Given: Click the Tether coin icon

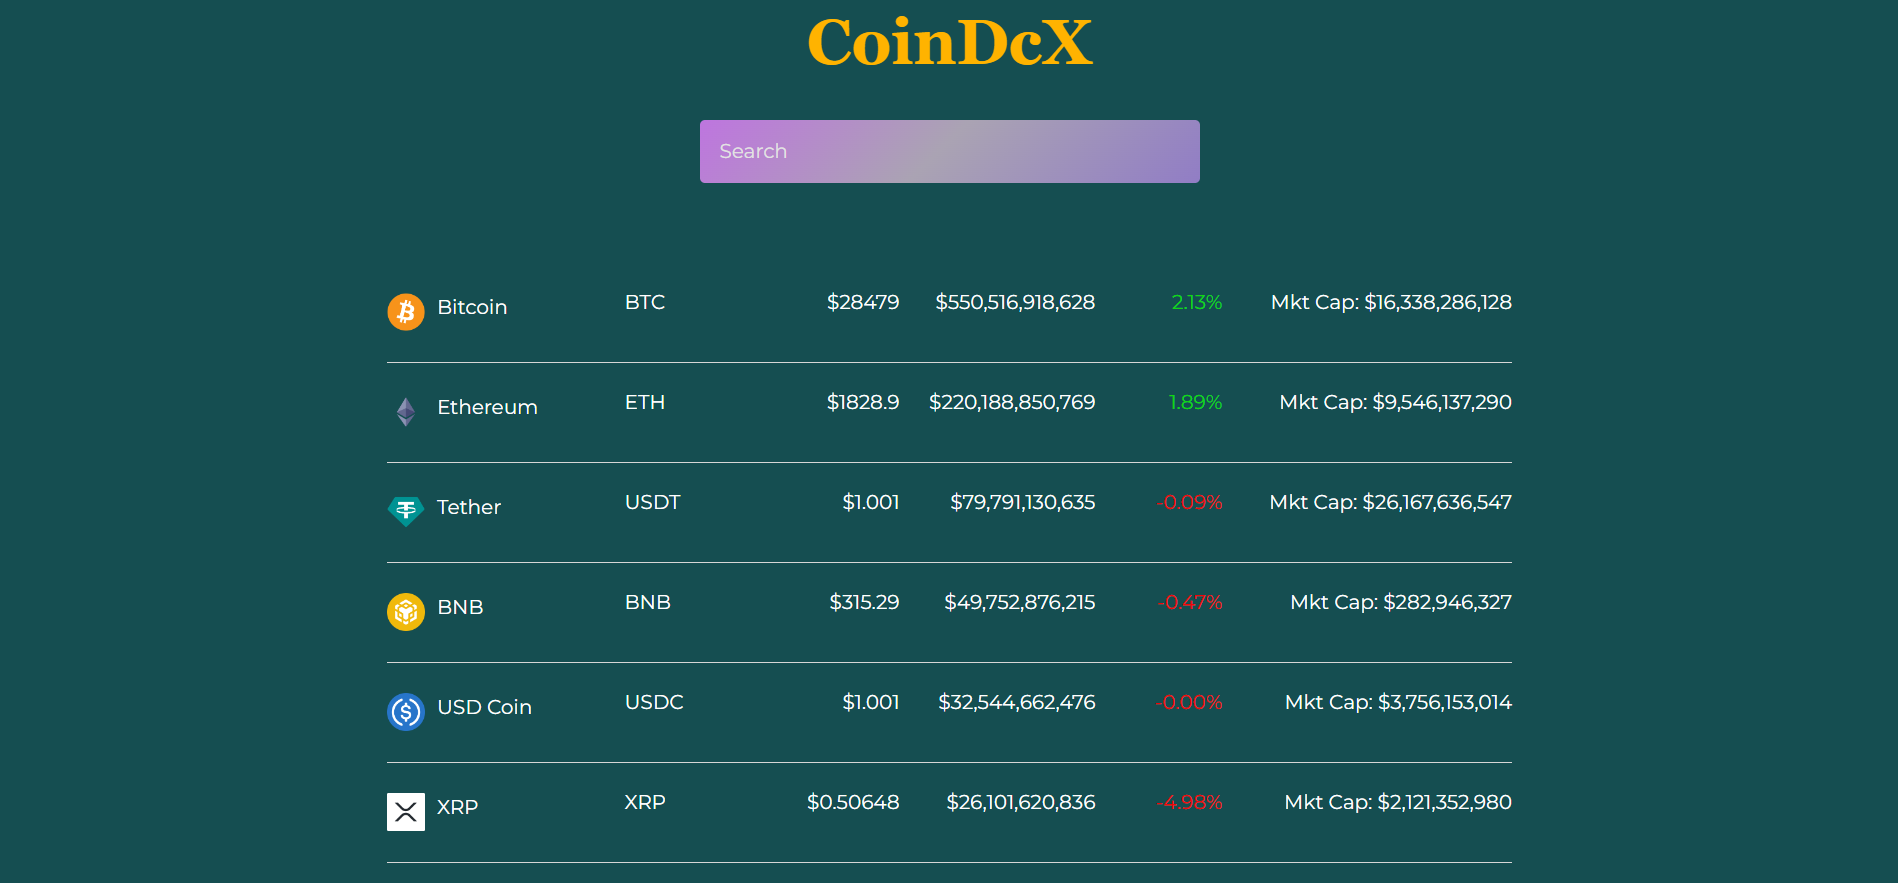Looking at the screenshot, I should tap(406, 512).
